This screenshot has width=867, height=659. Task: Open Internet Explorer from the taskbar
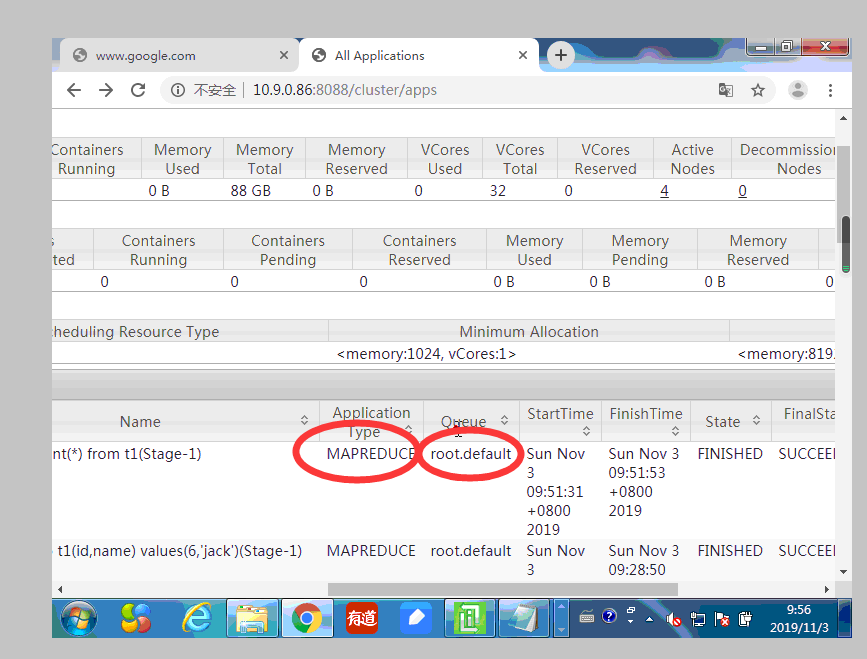click(197, 619)
